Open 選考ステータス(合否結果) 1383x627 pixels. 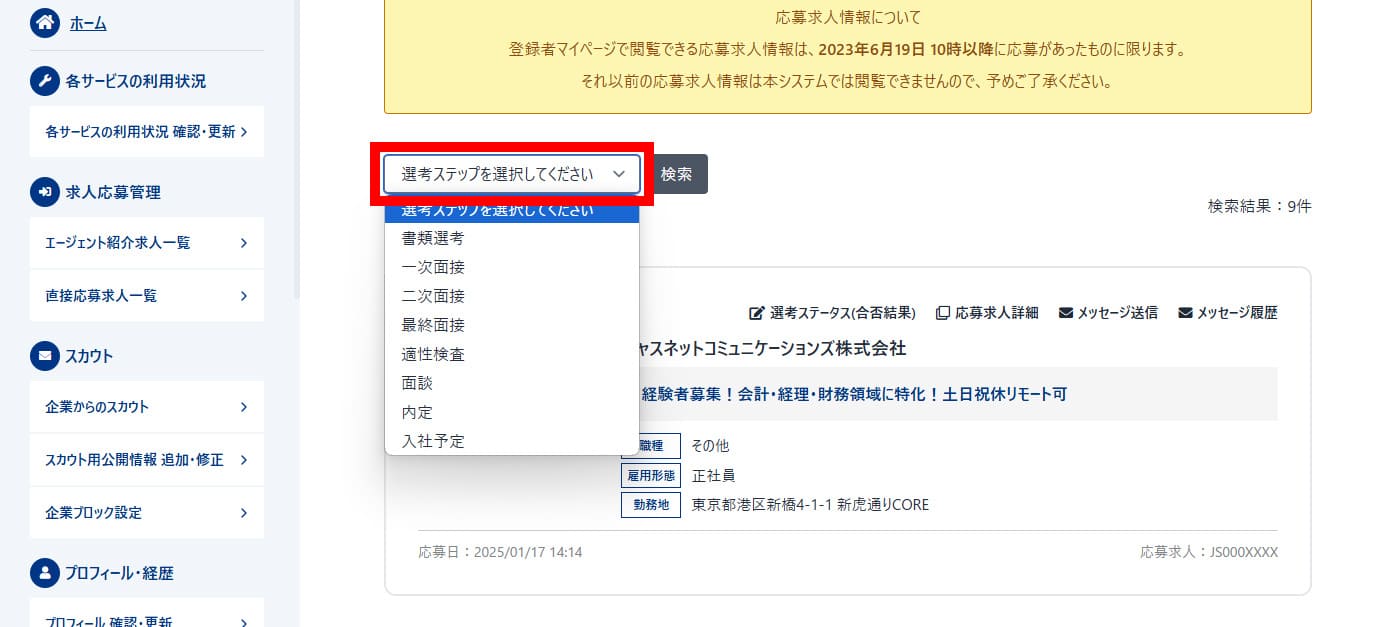coord(842,313)
